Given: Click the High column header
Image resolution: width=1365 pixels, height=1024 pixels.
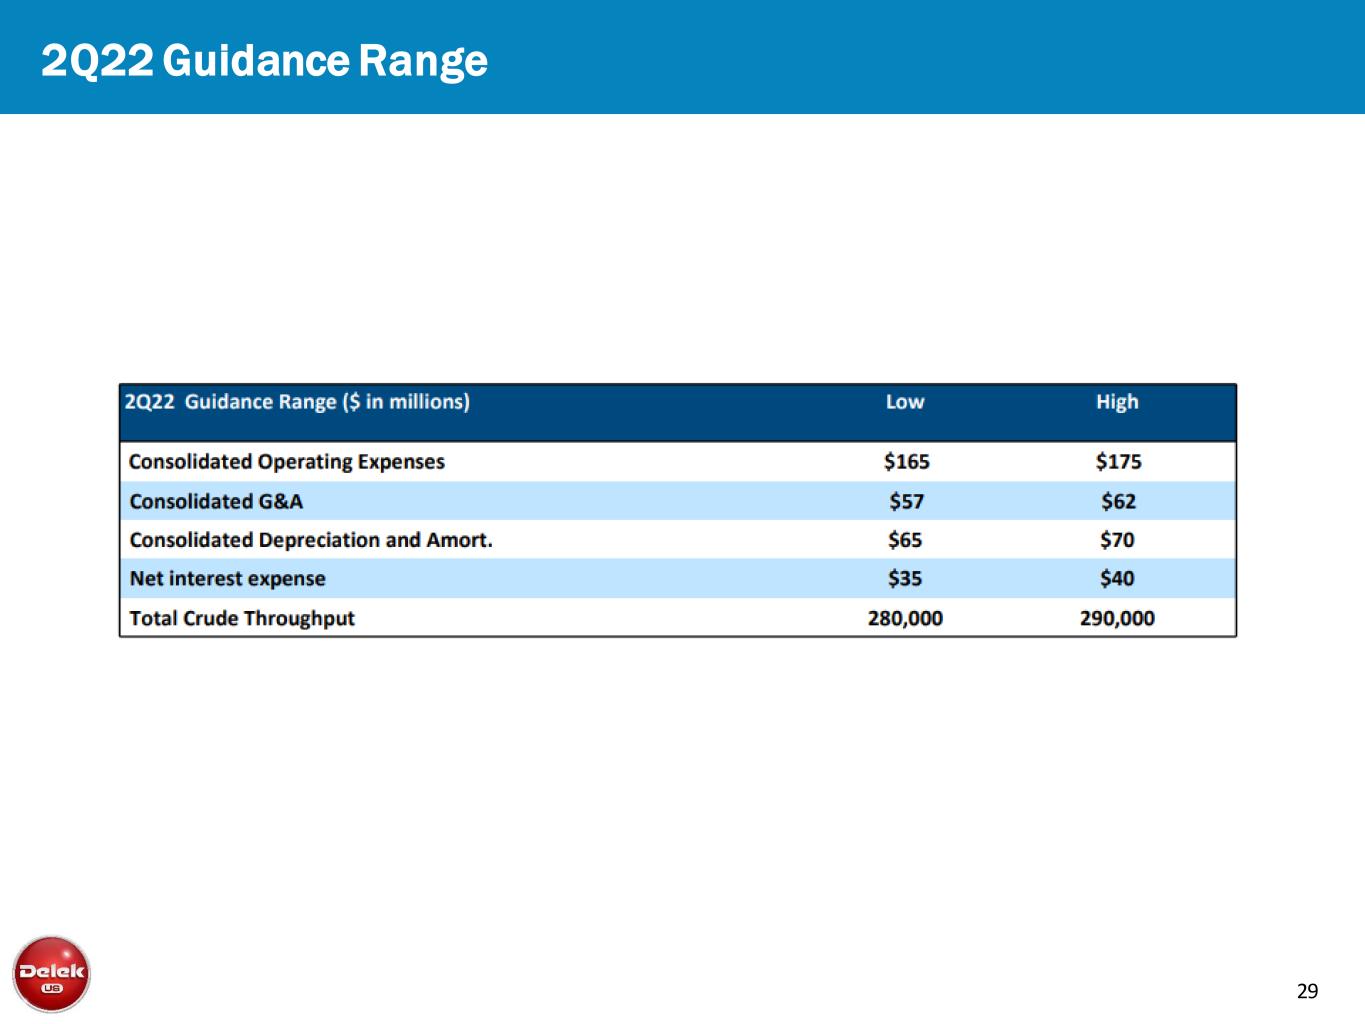Looking at the screenshot, I should pos(1117,402).
